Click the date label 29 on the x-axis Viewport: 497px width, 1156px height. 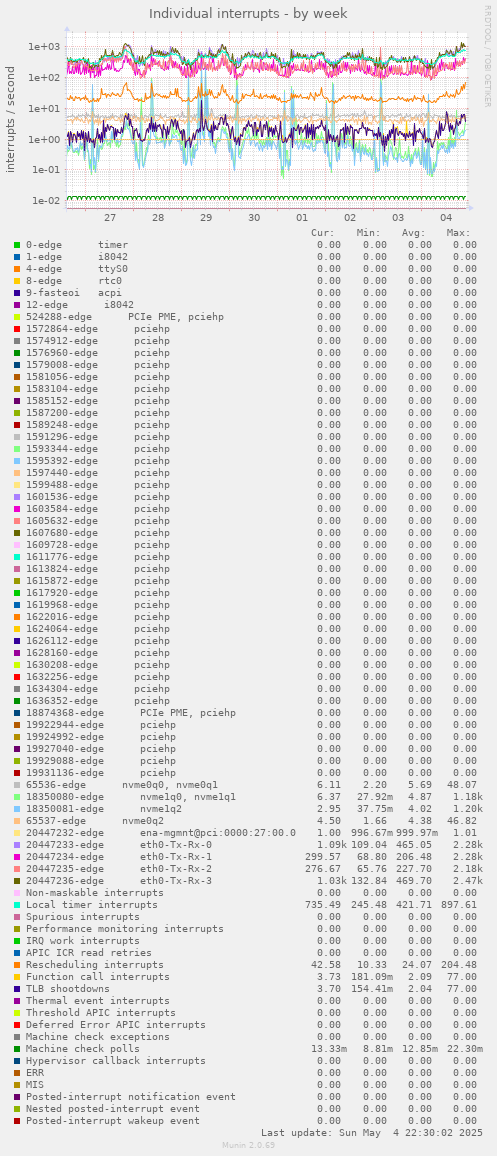coord(206,218)
